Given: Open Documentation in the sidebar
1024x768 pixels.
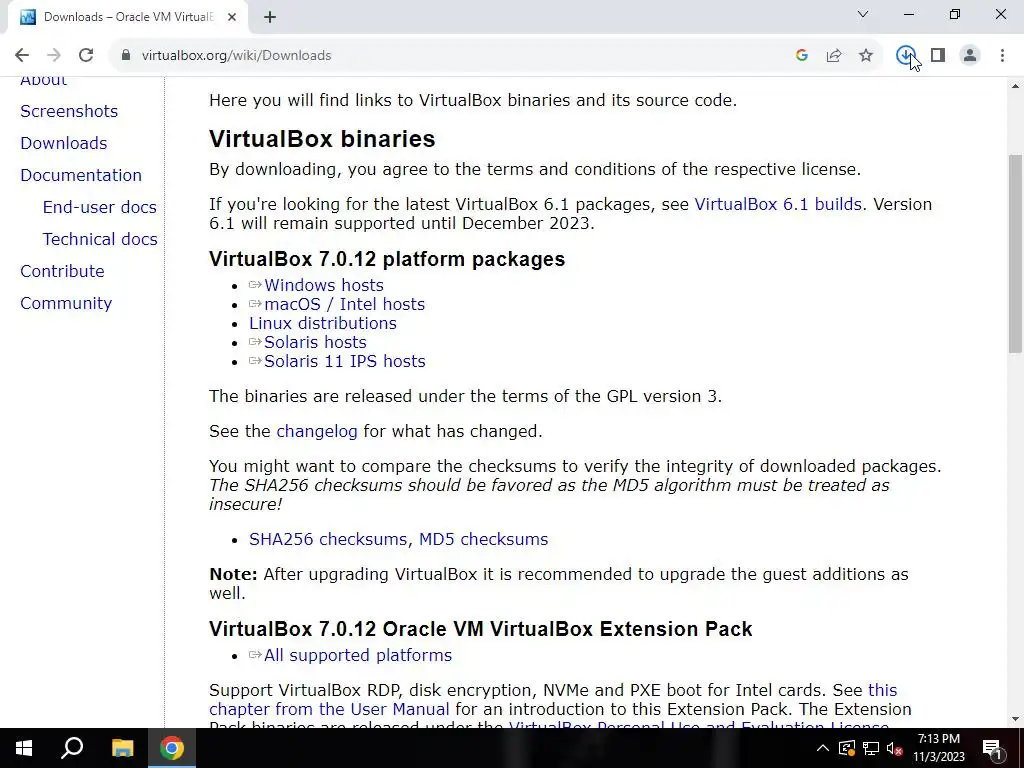Looking at the screenshot, I should [81, 175].
